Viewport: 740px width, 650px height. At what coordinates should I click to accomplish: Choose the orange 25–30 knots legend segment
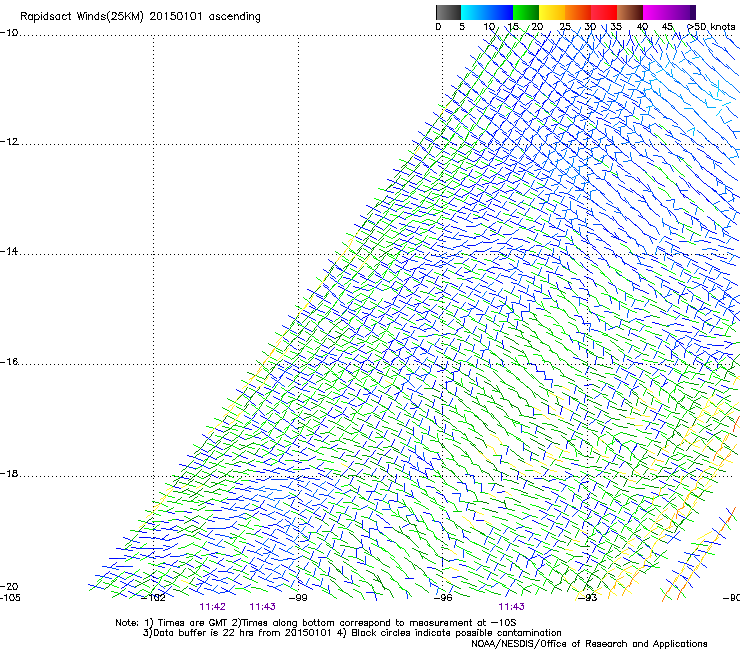(x=578, y=12)
